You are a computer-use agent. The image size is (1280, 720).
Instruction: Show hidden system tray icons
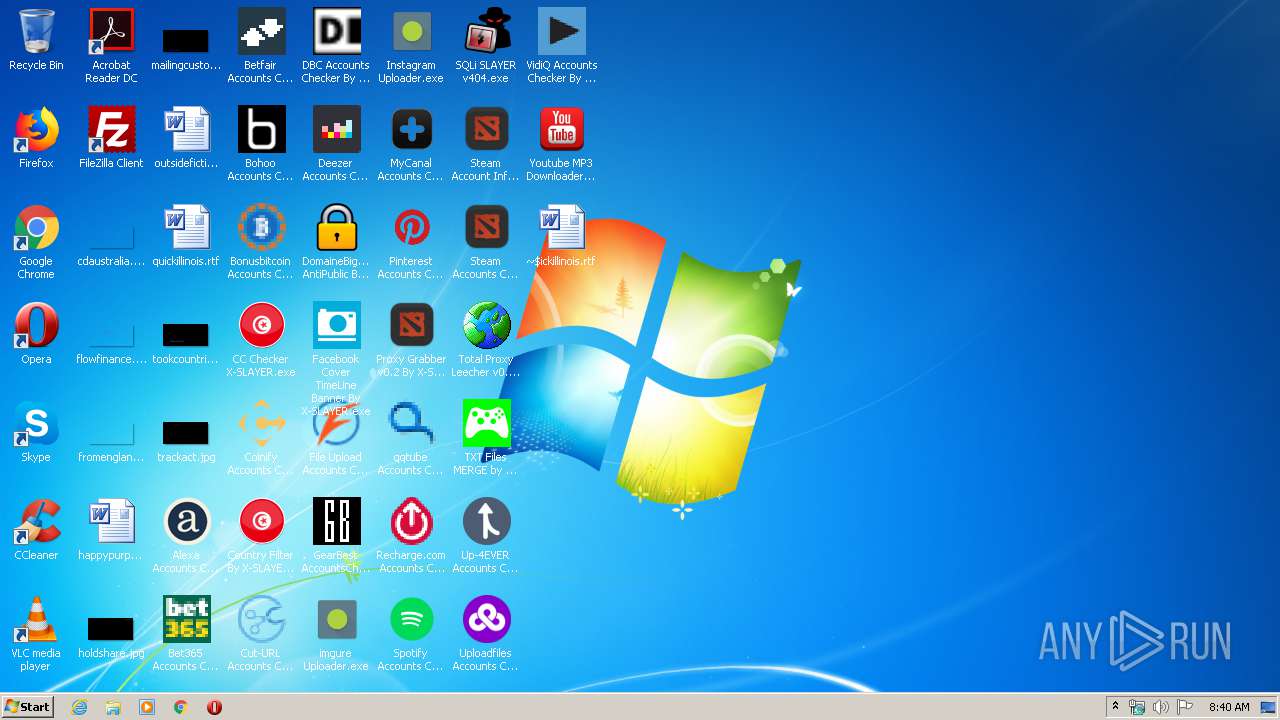pyautogui.click(x=1115, y=707)
